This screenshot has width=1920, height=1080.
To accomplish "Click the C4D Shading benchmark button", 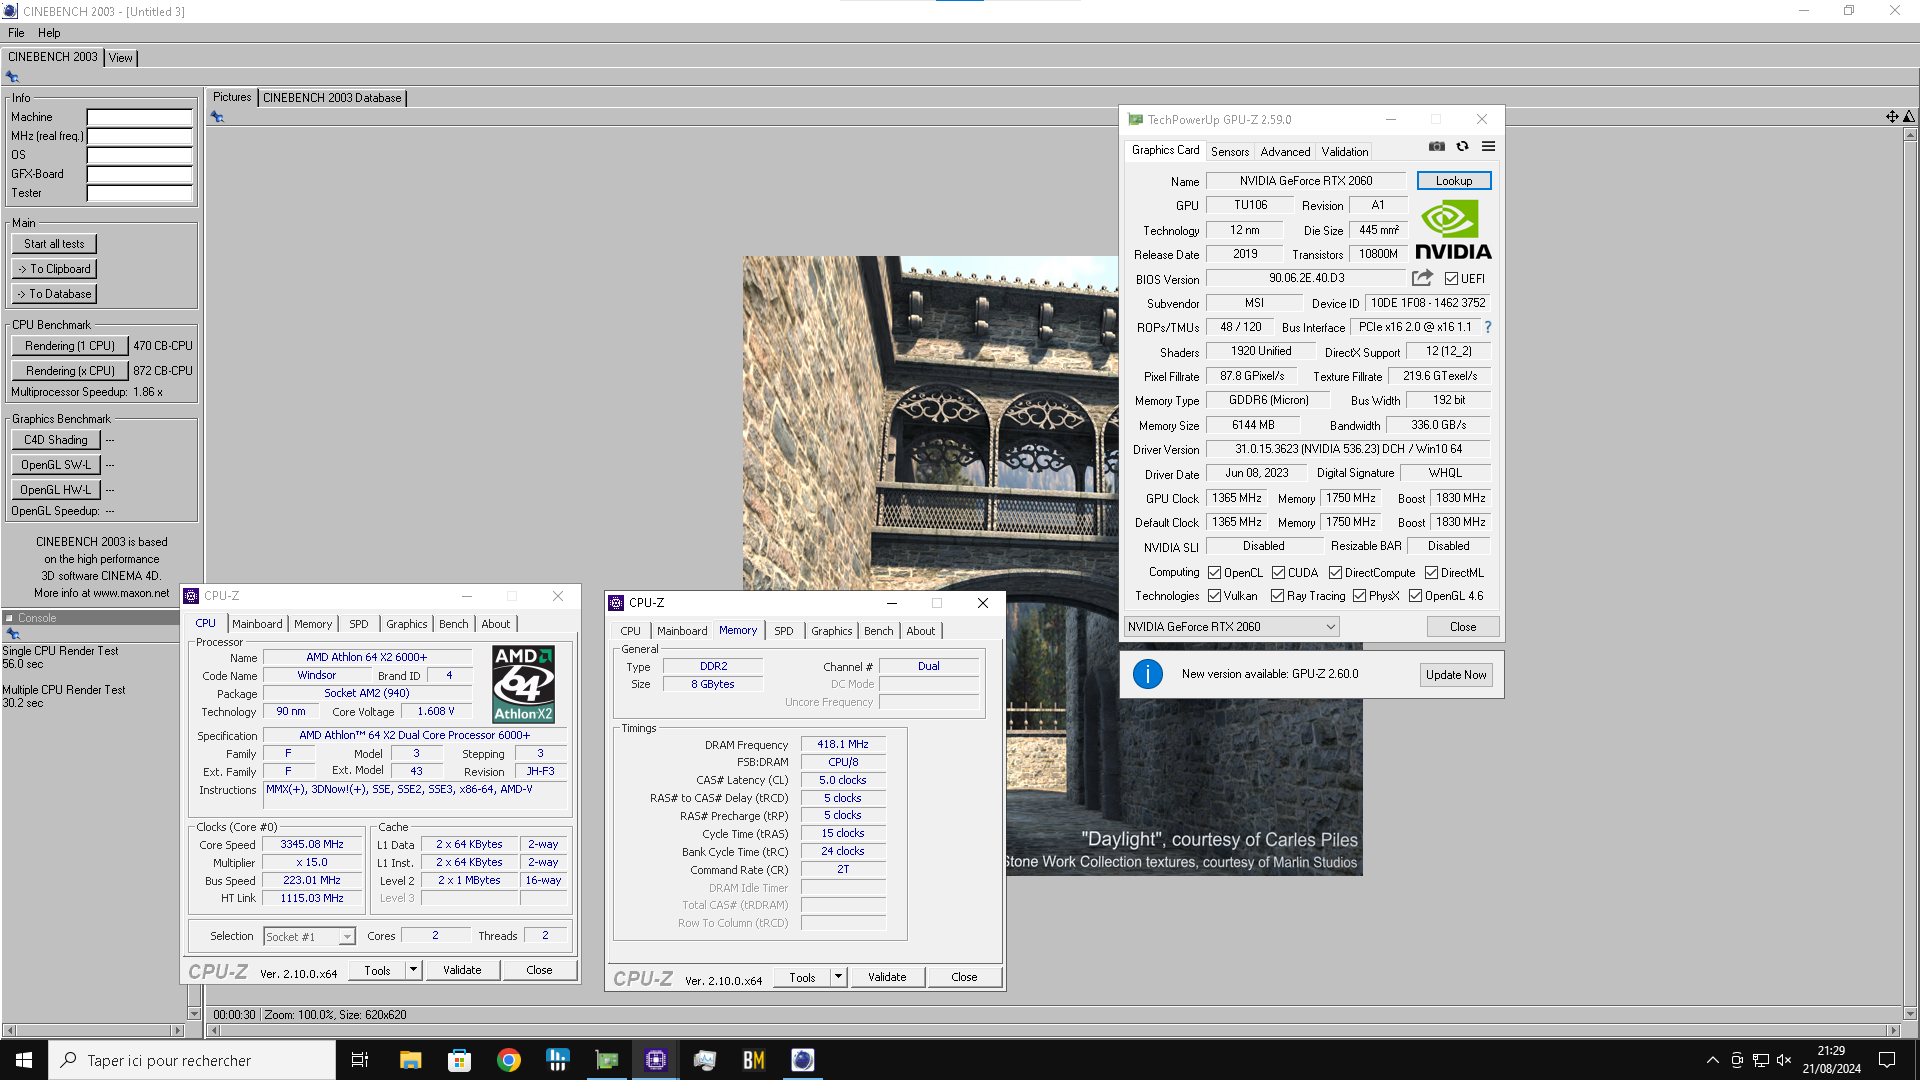I will (x=56, y=440).
